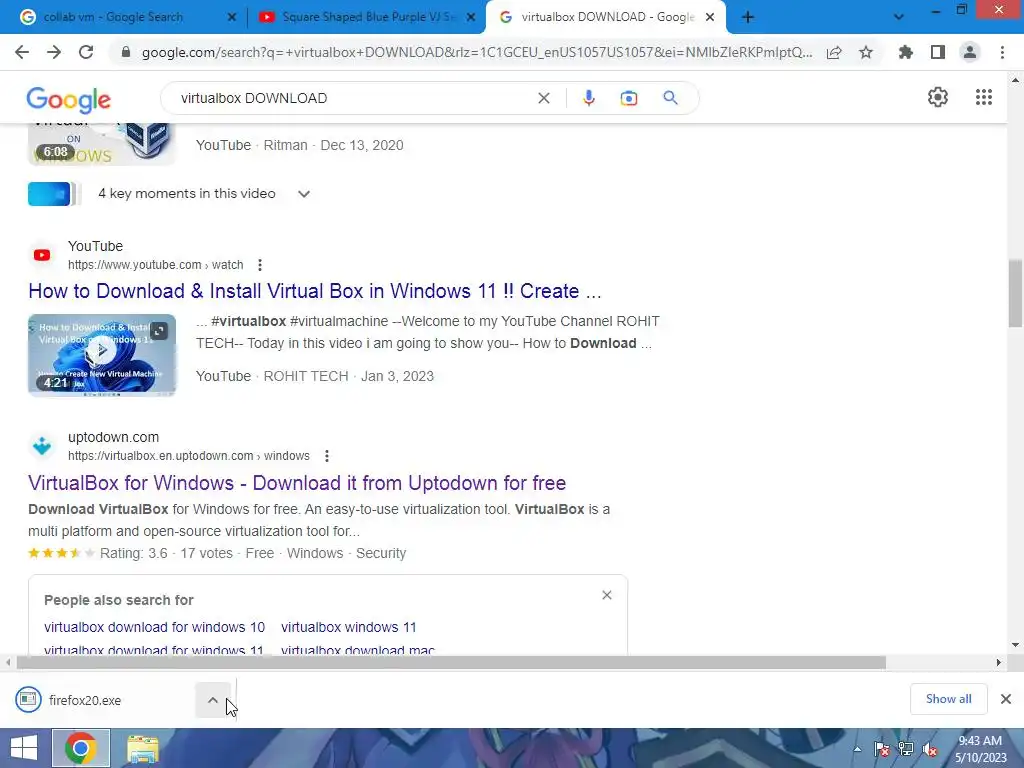
Task: Start voice search with microphone
Action: click(x=588, y=98)
